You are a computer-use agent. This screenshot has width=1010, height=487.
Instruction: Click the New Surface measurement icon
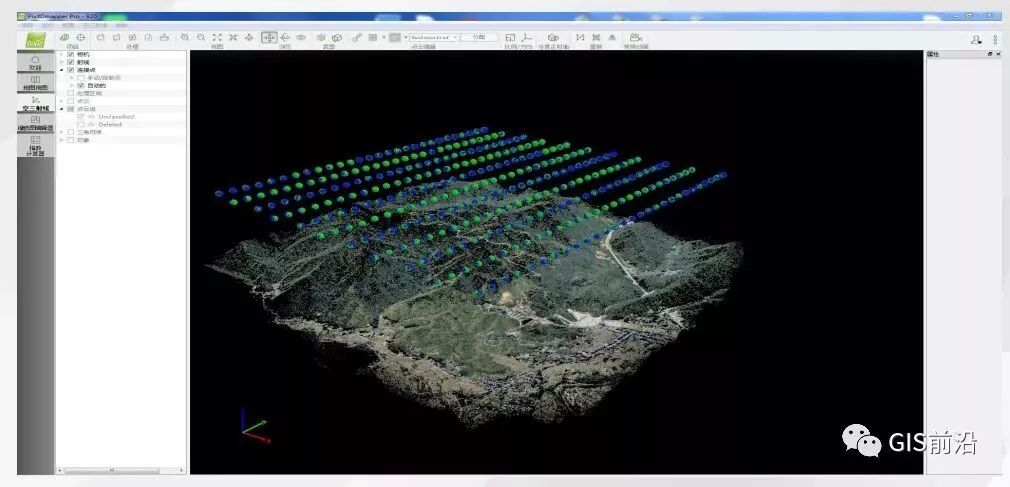(596, 38)
